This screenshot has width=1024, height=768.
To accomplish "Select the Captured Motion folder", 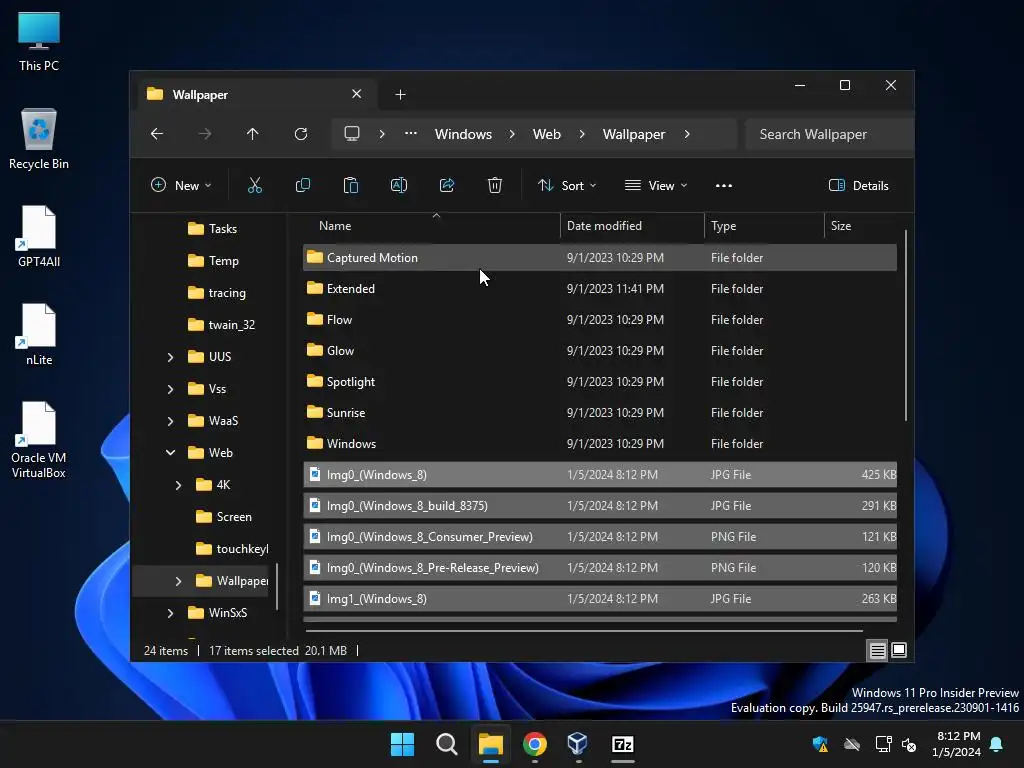I will pos(600,258).
